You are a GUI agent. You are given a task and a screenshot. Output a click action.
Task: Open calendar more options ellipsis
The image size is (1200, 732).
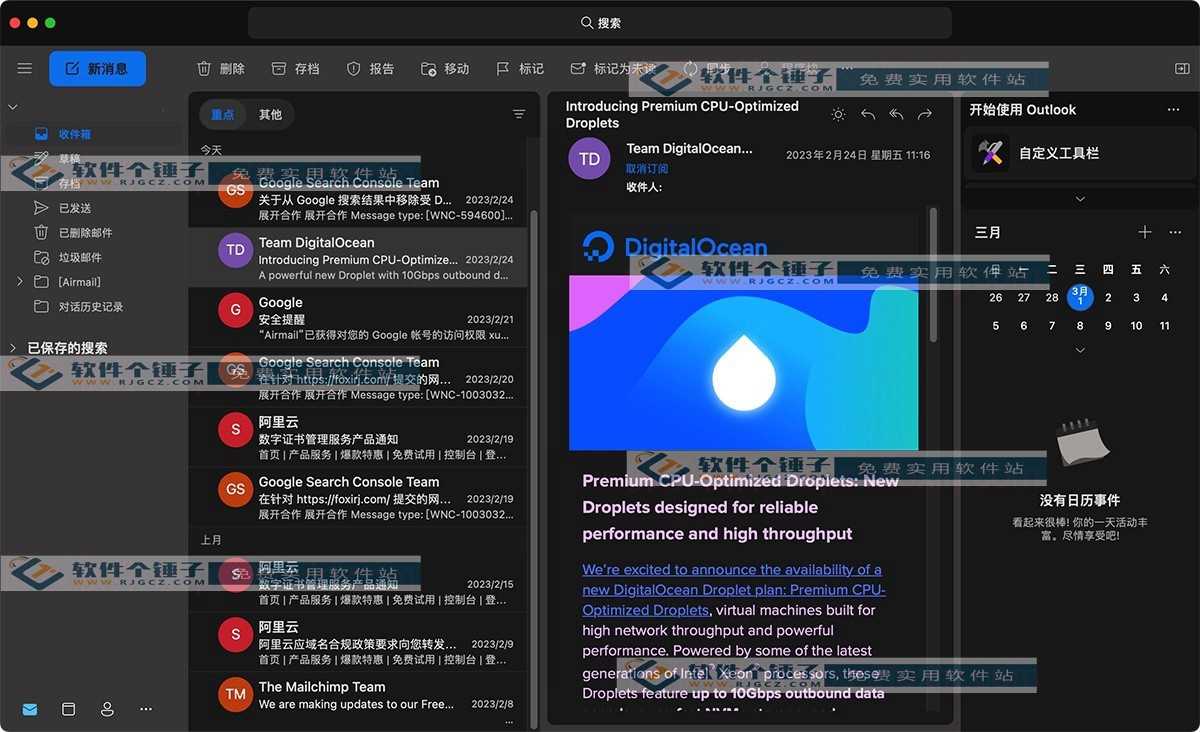[x=1175, y=232]
